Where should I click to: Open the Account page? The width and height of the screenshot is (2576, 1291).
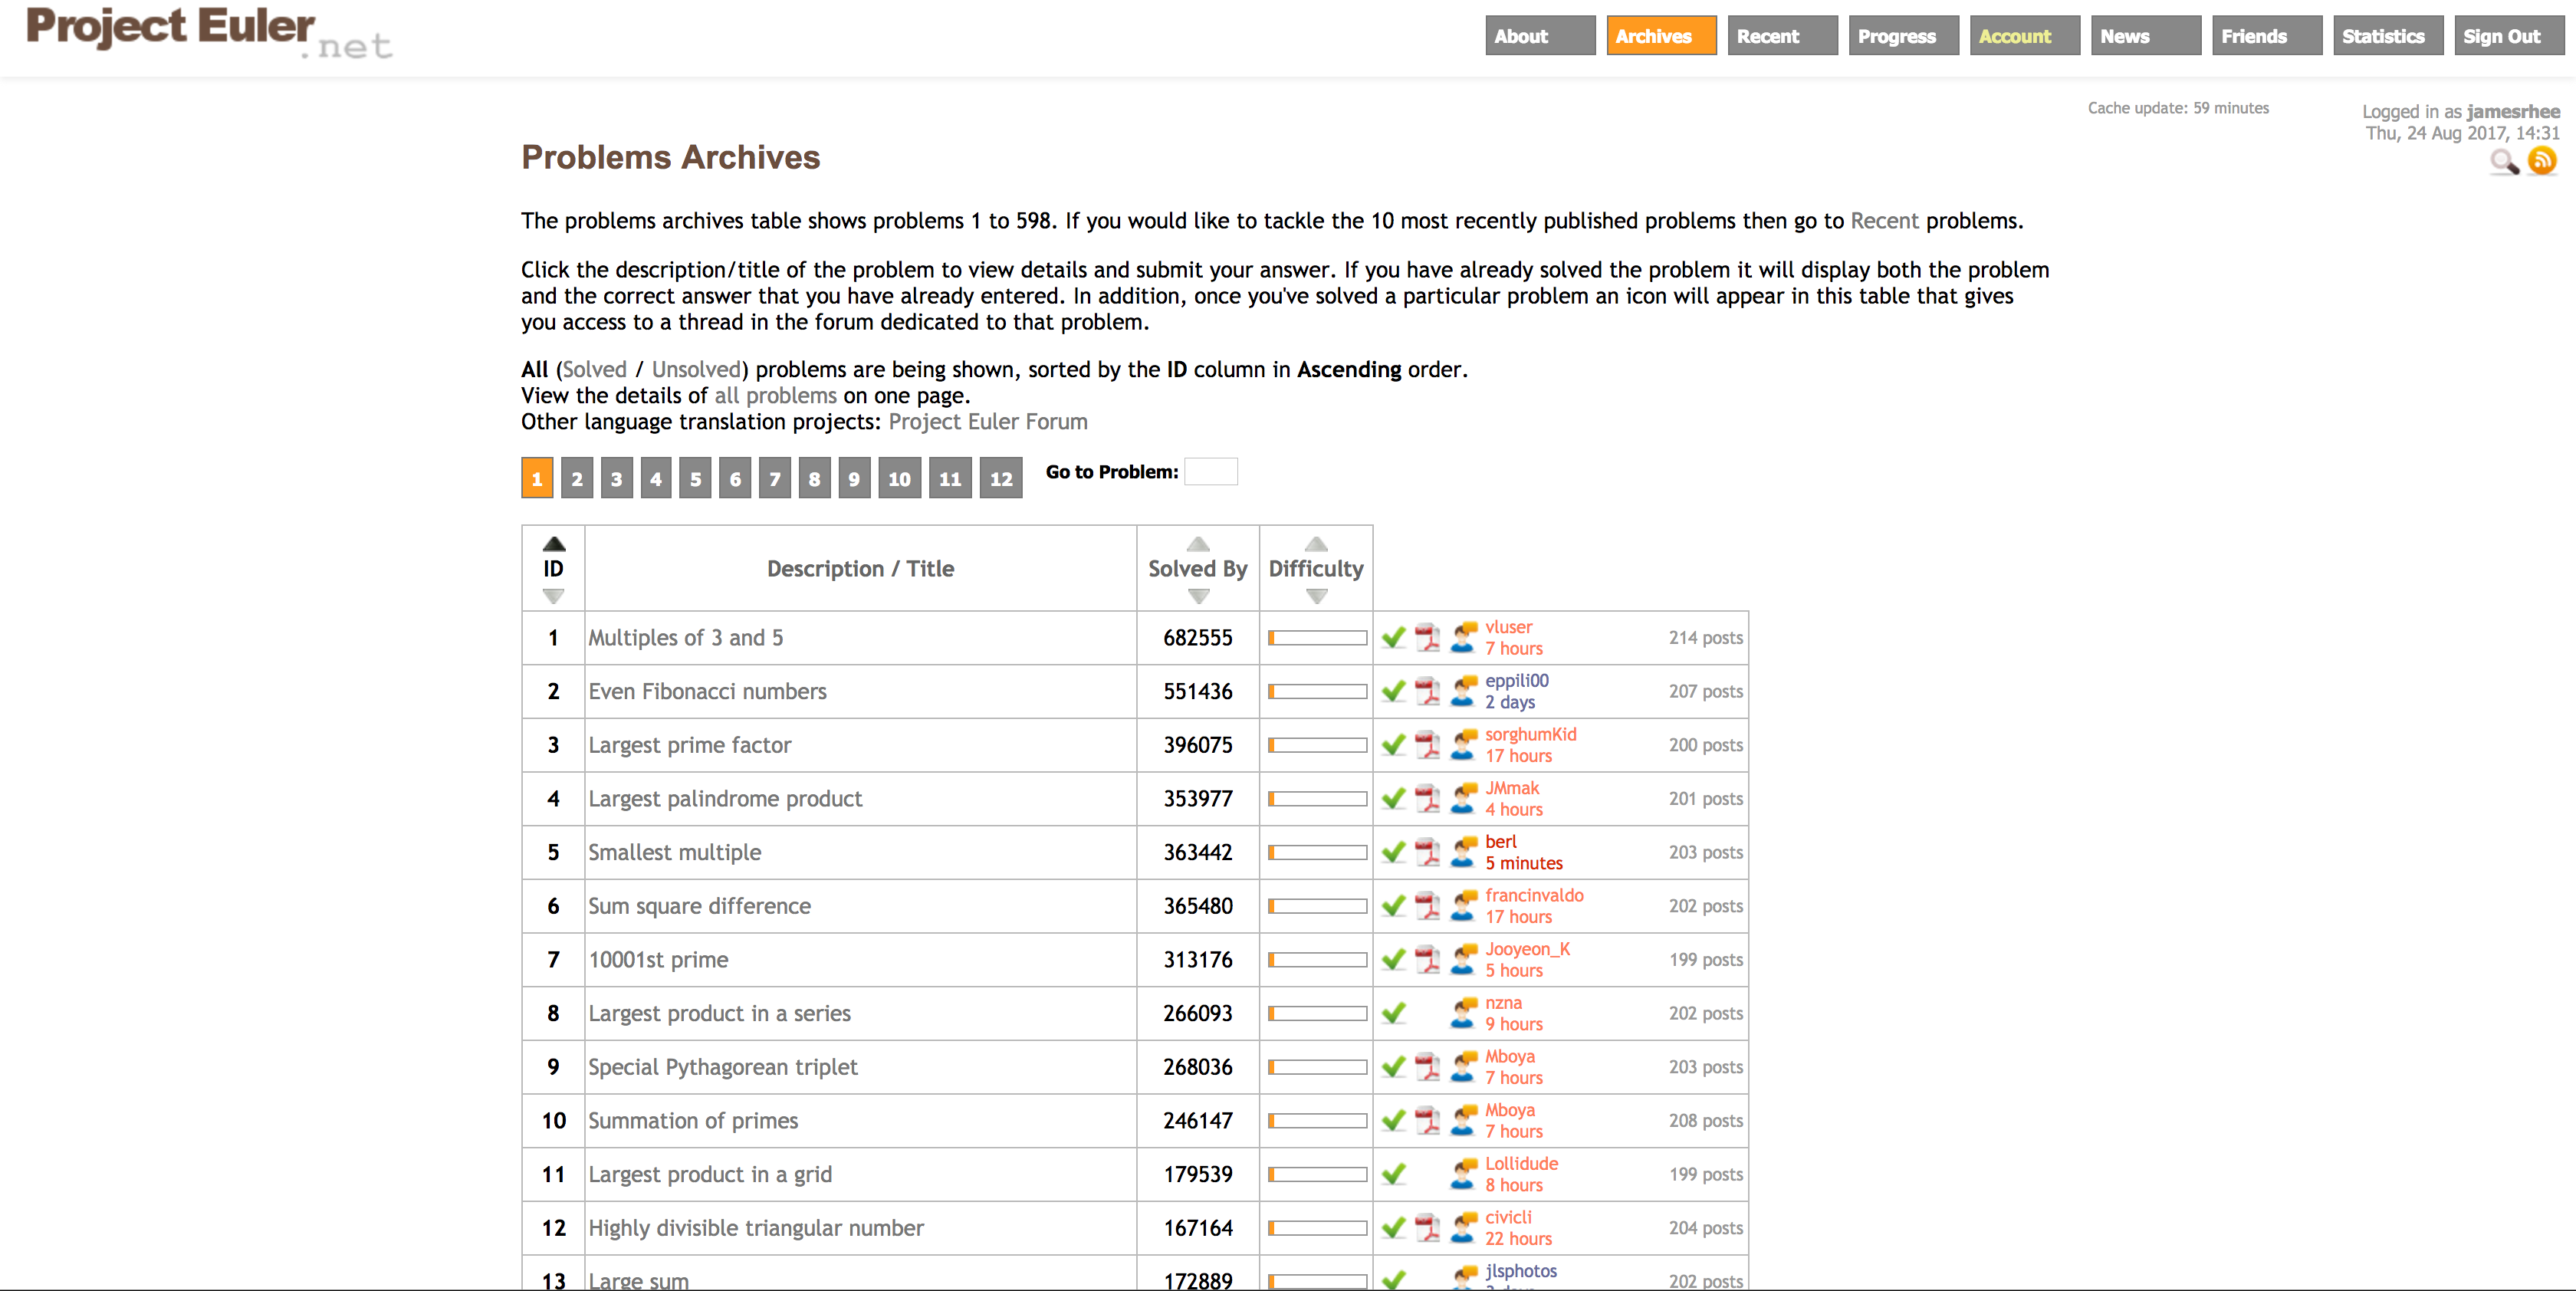(x=2025, y=36)
